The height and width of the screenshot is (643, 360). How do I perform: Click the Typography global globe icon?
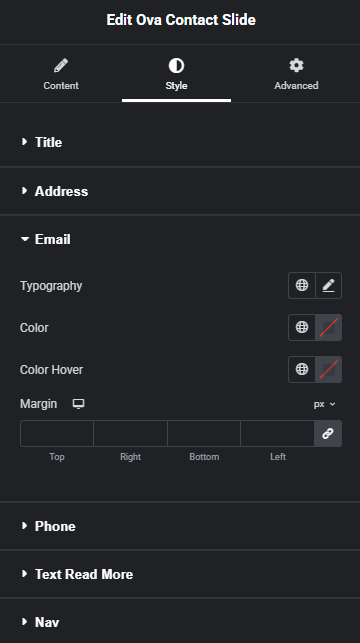coord(302,285)
